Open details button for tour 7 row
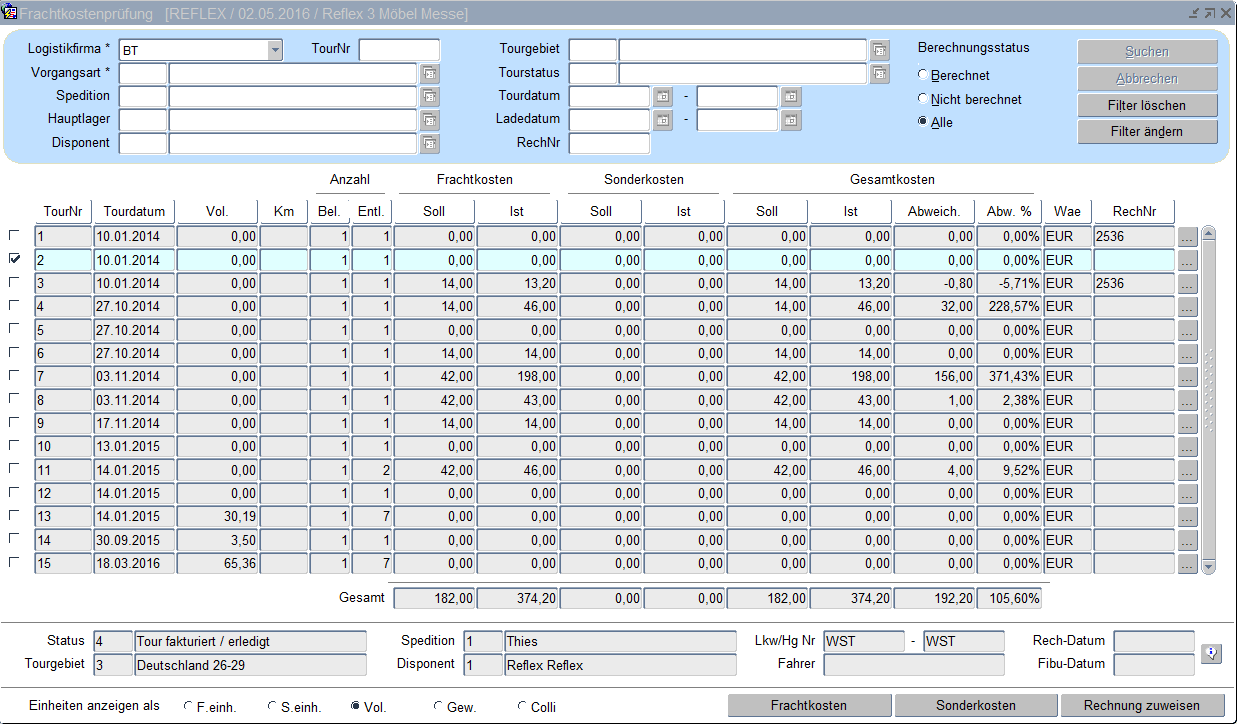The width and height of the screenshot is (1237, 724). click(1187, 377)
